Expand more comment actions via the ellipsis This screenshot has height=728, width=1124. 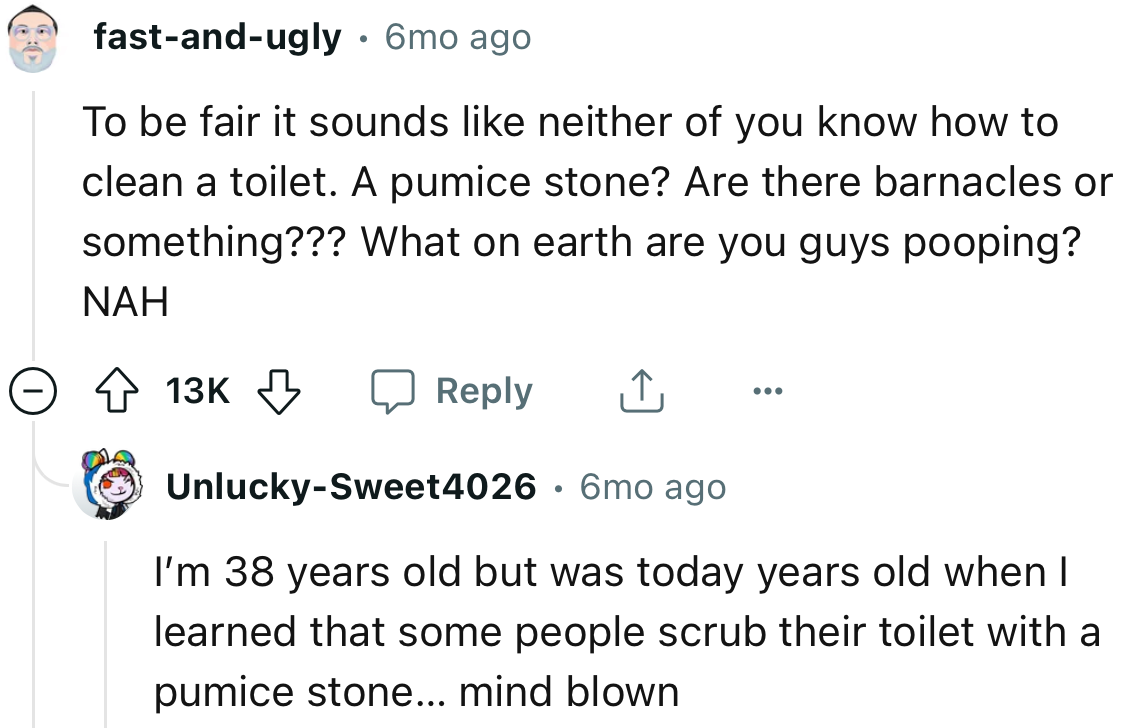pos(767,391)
